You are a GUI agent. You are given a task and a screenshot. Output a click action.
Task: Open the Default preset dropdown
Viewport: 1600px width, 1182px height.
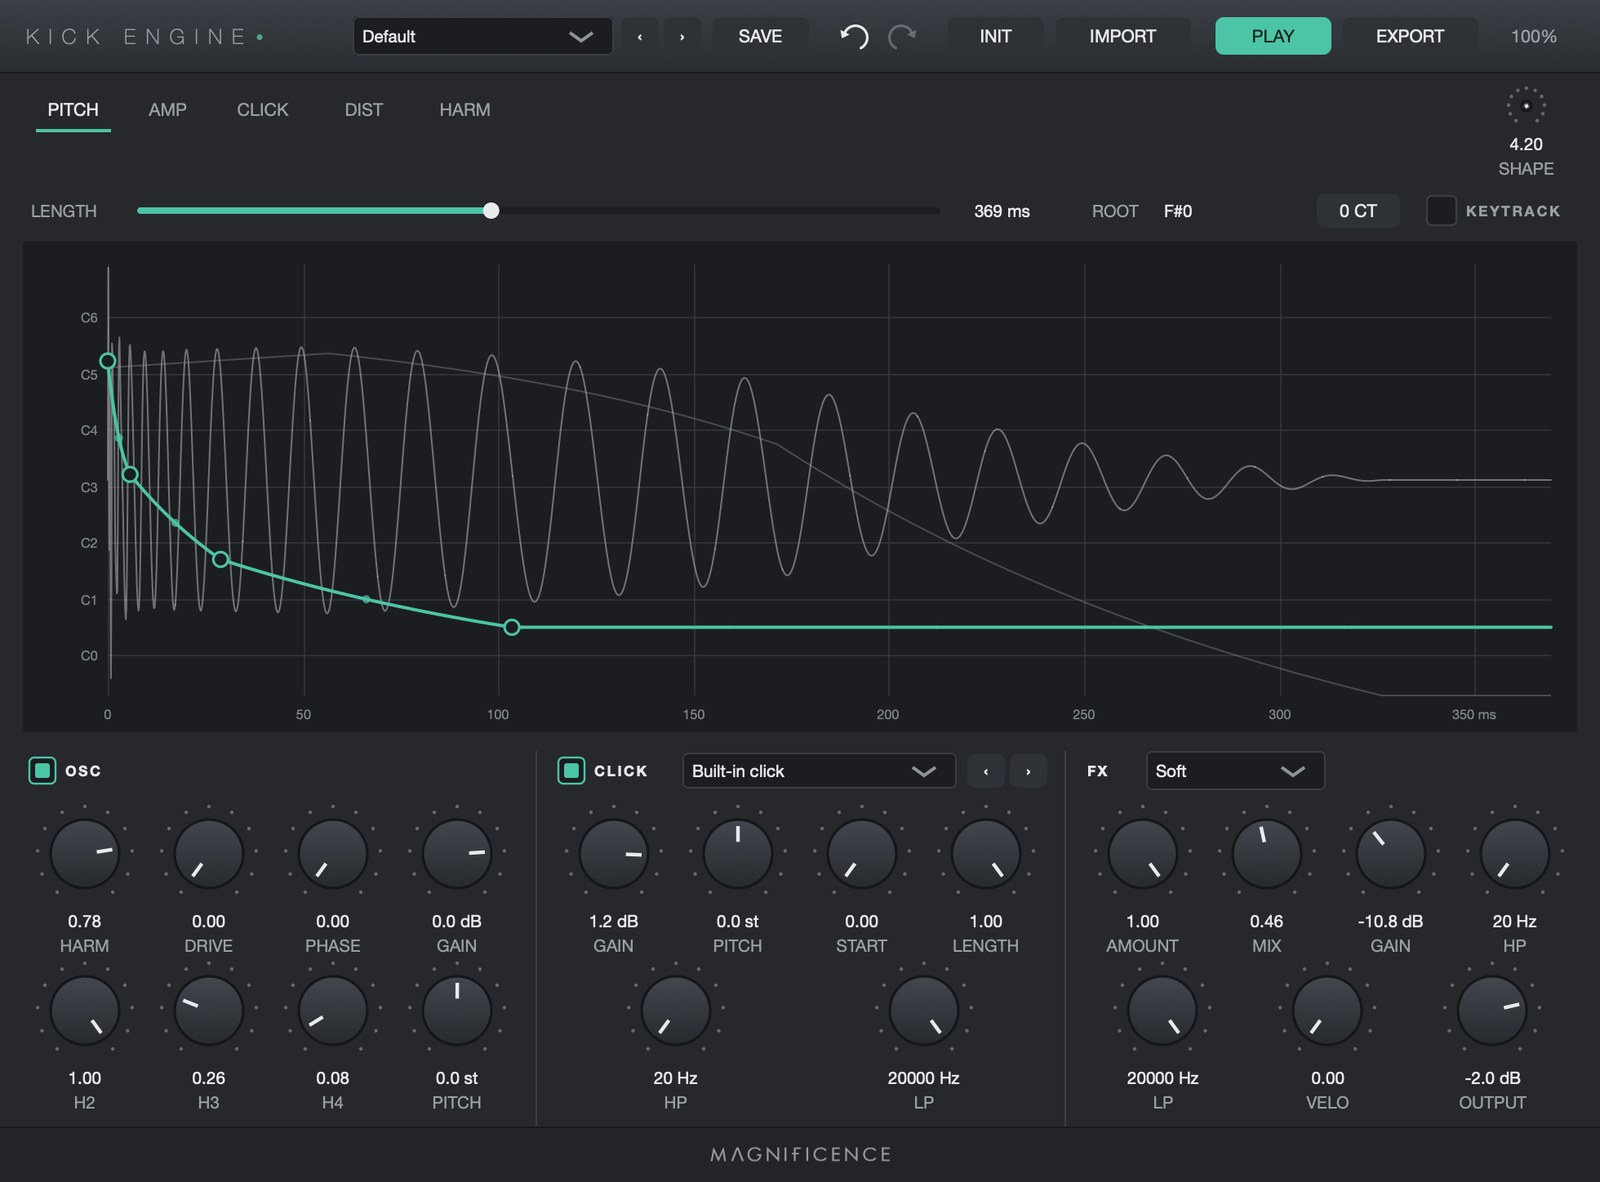click(483, 37)
